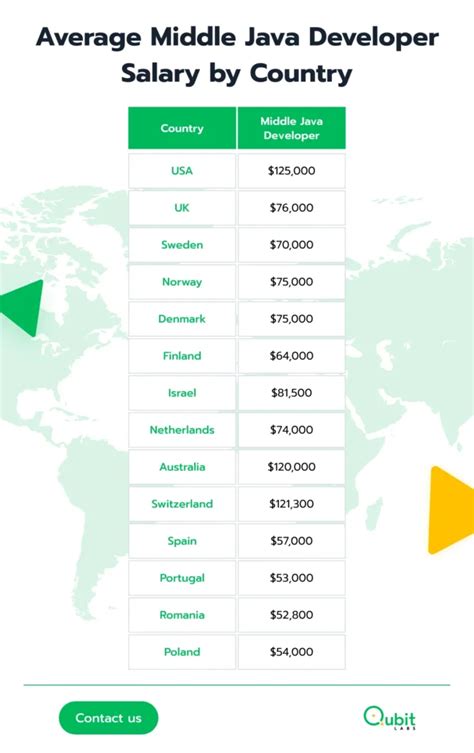Select the Switzerland country cell
The height and width of the screenshot is (753, 474).
(182, 503)
